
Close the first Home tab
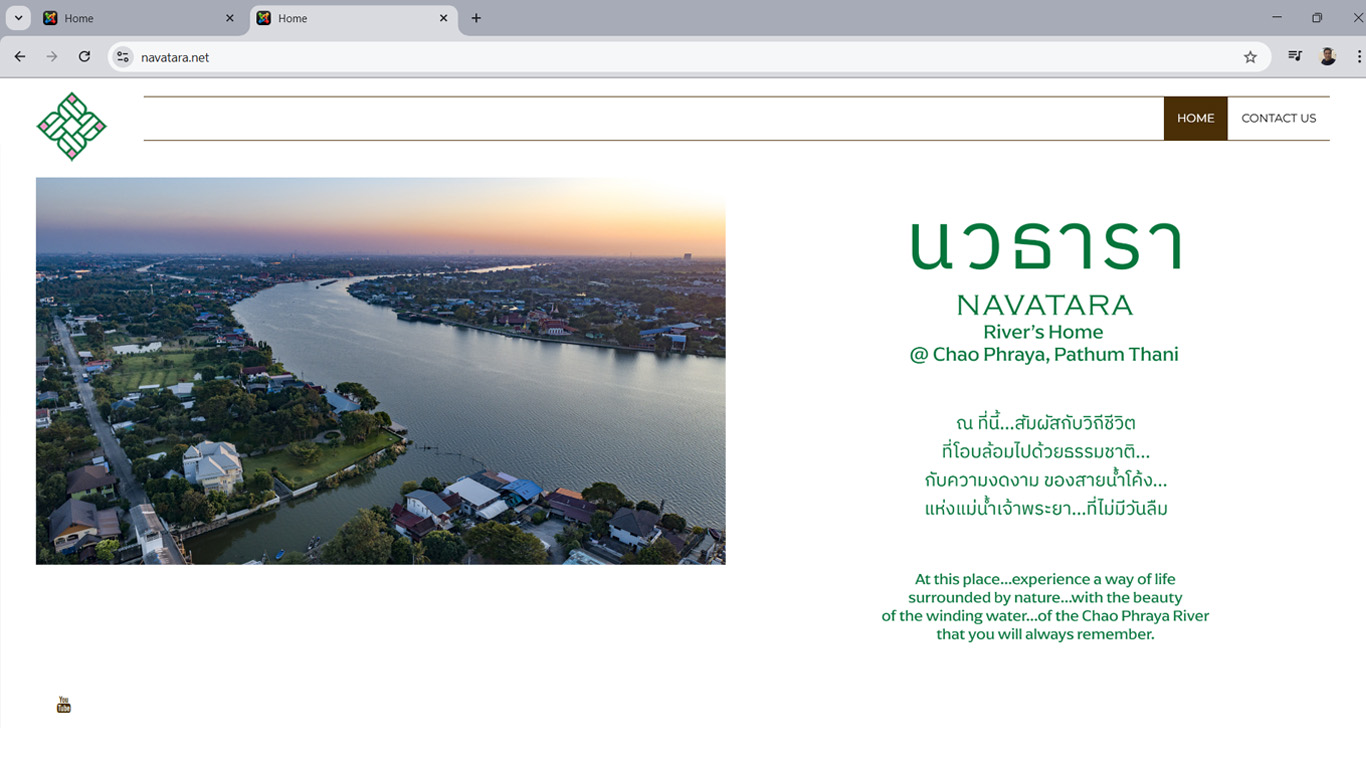click(x=230, y=18)
